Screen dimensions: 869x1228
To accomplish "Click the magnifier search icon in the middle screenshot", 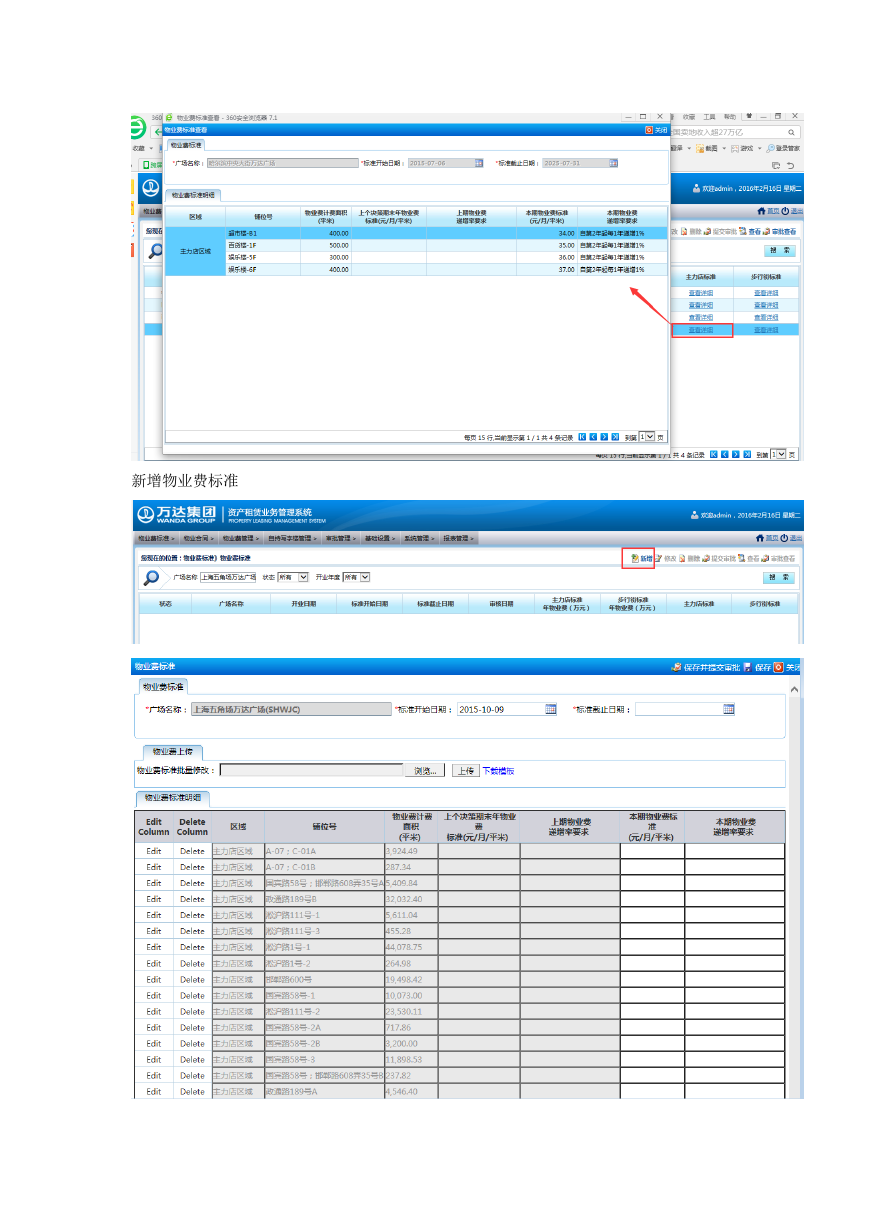I will [151, 577].
